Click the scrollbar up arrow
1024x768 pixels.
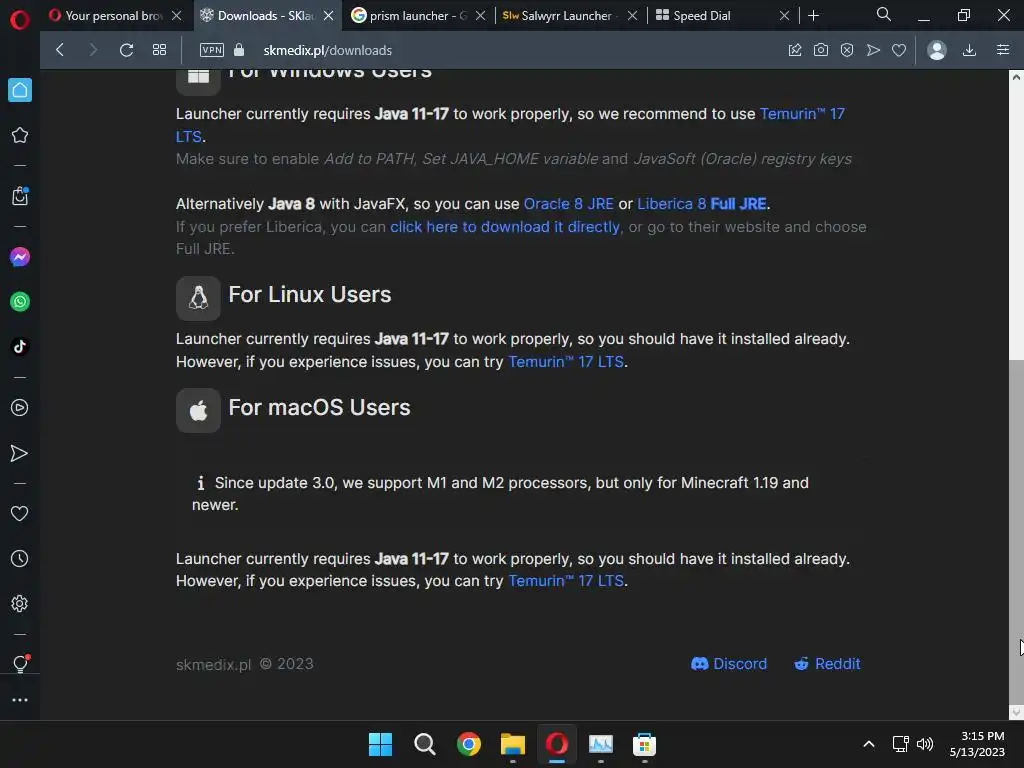1016,77
